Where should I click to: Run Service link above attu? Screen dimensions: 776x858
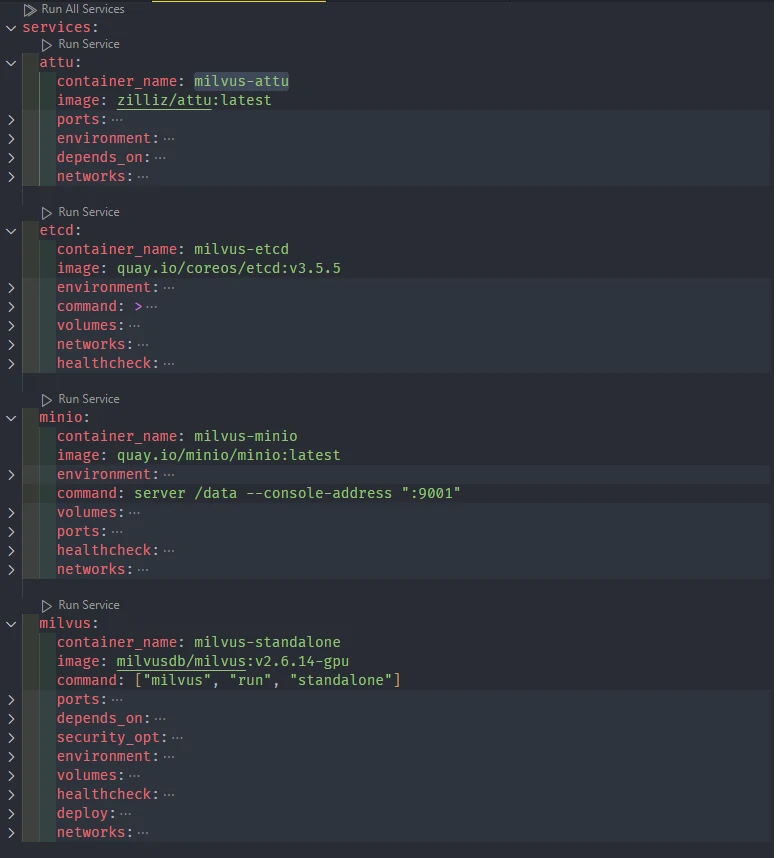point(89,44)
